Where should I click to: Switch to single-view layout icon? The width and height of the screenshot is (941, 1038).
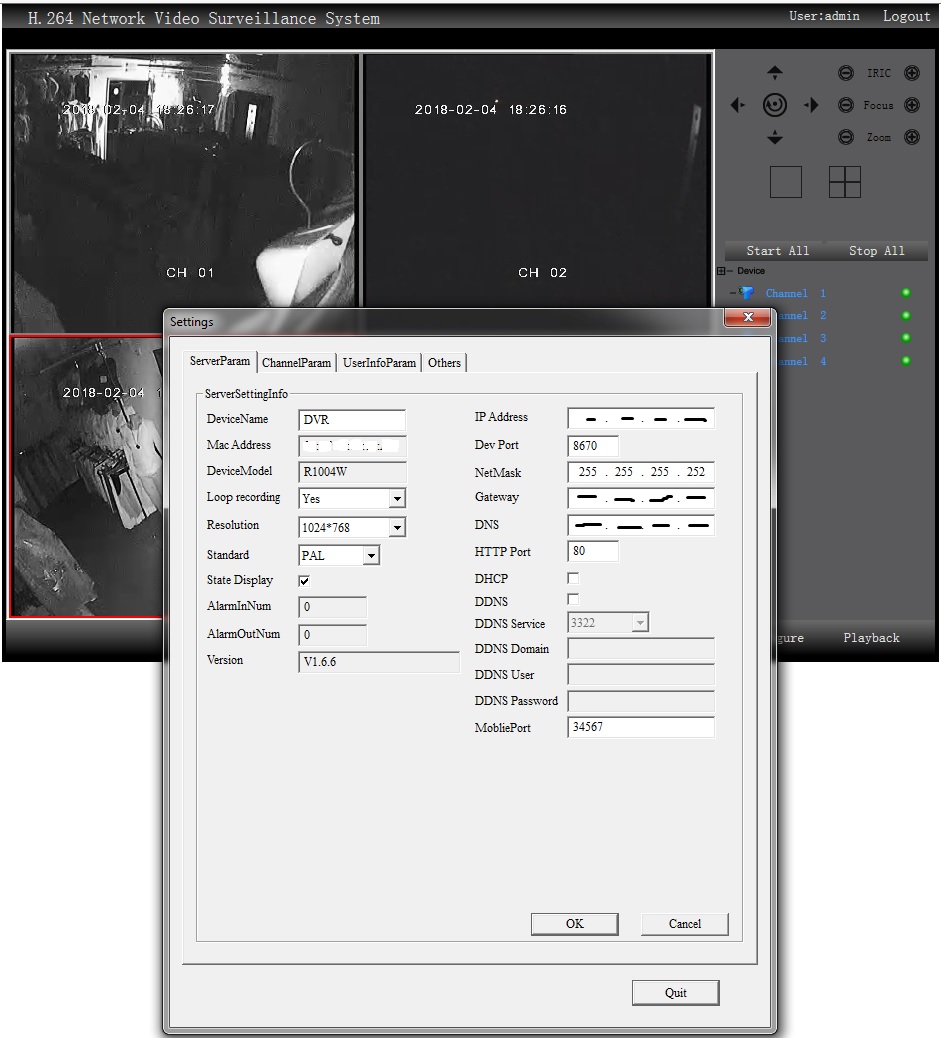(786, 182)
